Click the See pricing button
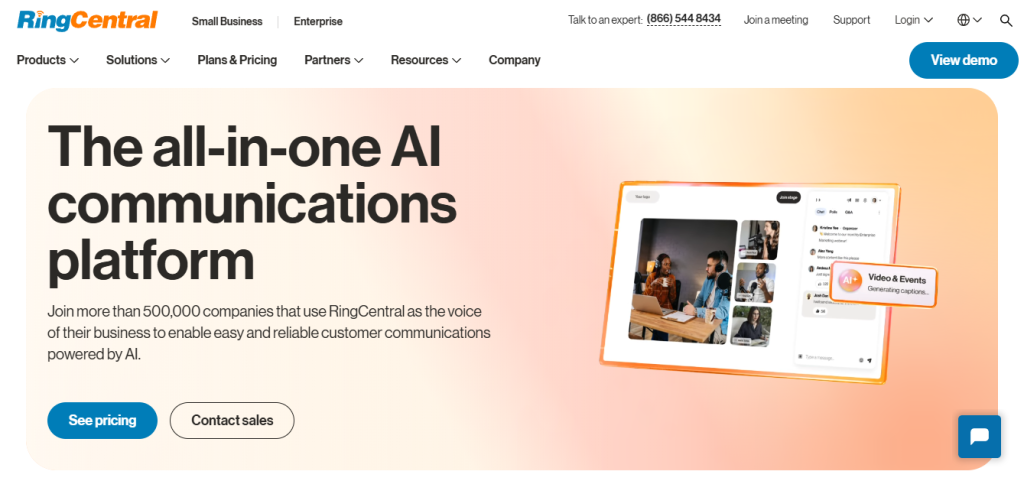1024x481 pixels. (x=103, y=420)
